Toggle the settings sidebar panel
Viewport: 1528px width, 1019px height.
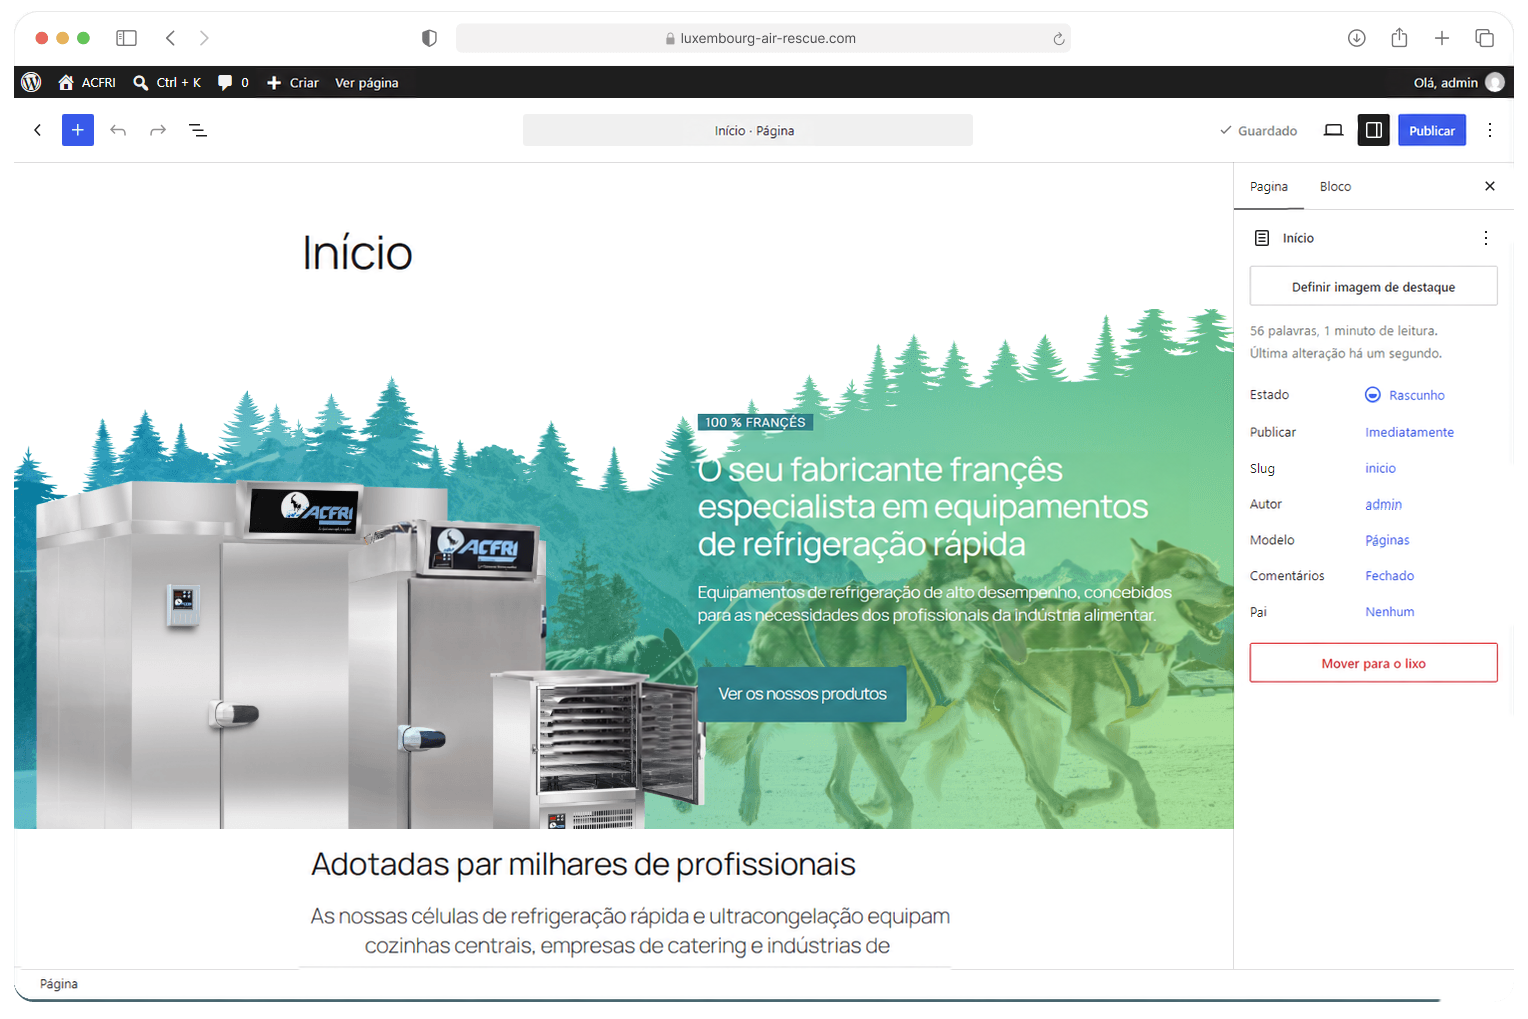1373,130
